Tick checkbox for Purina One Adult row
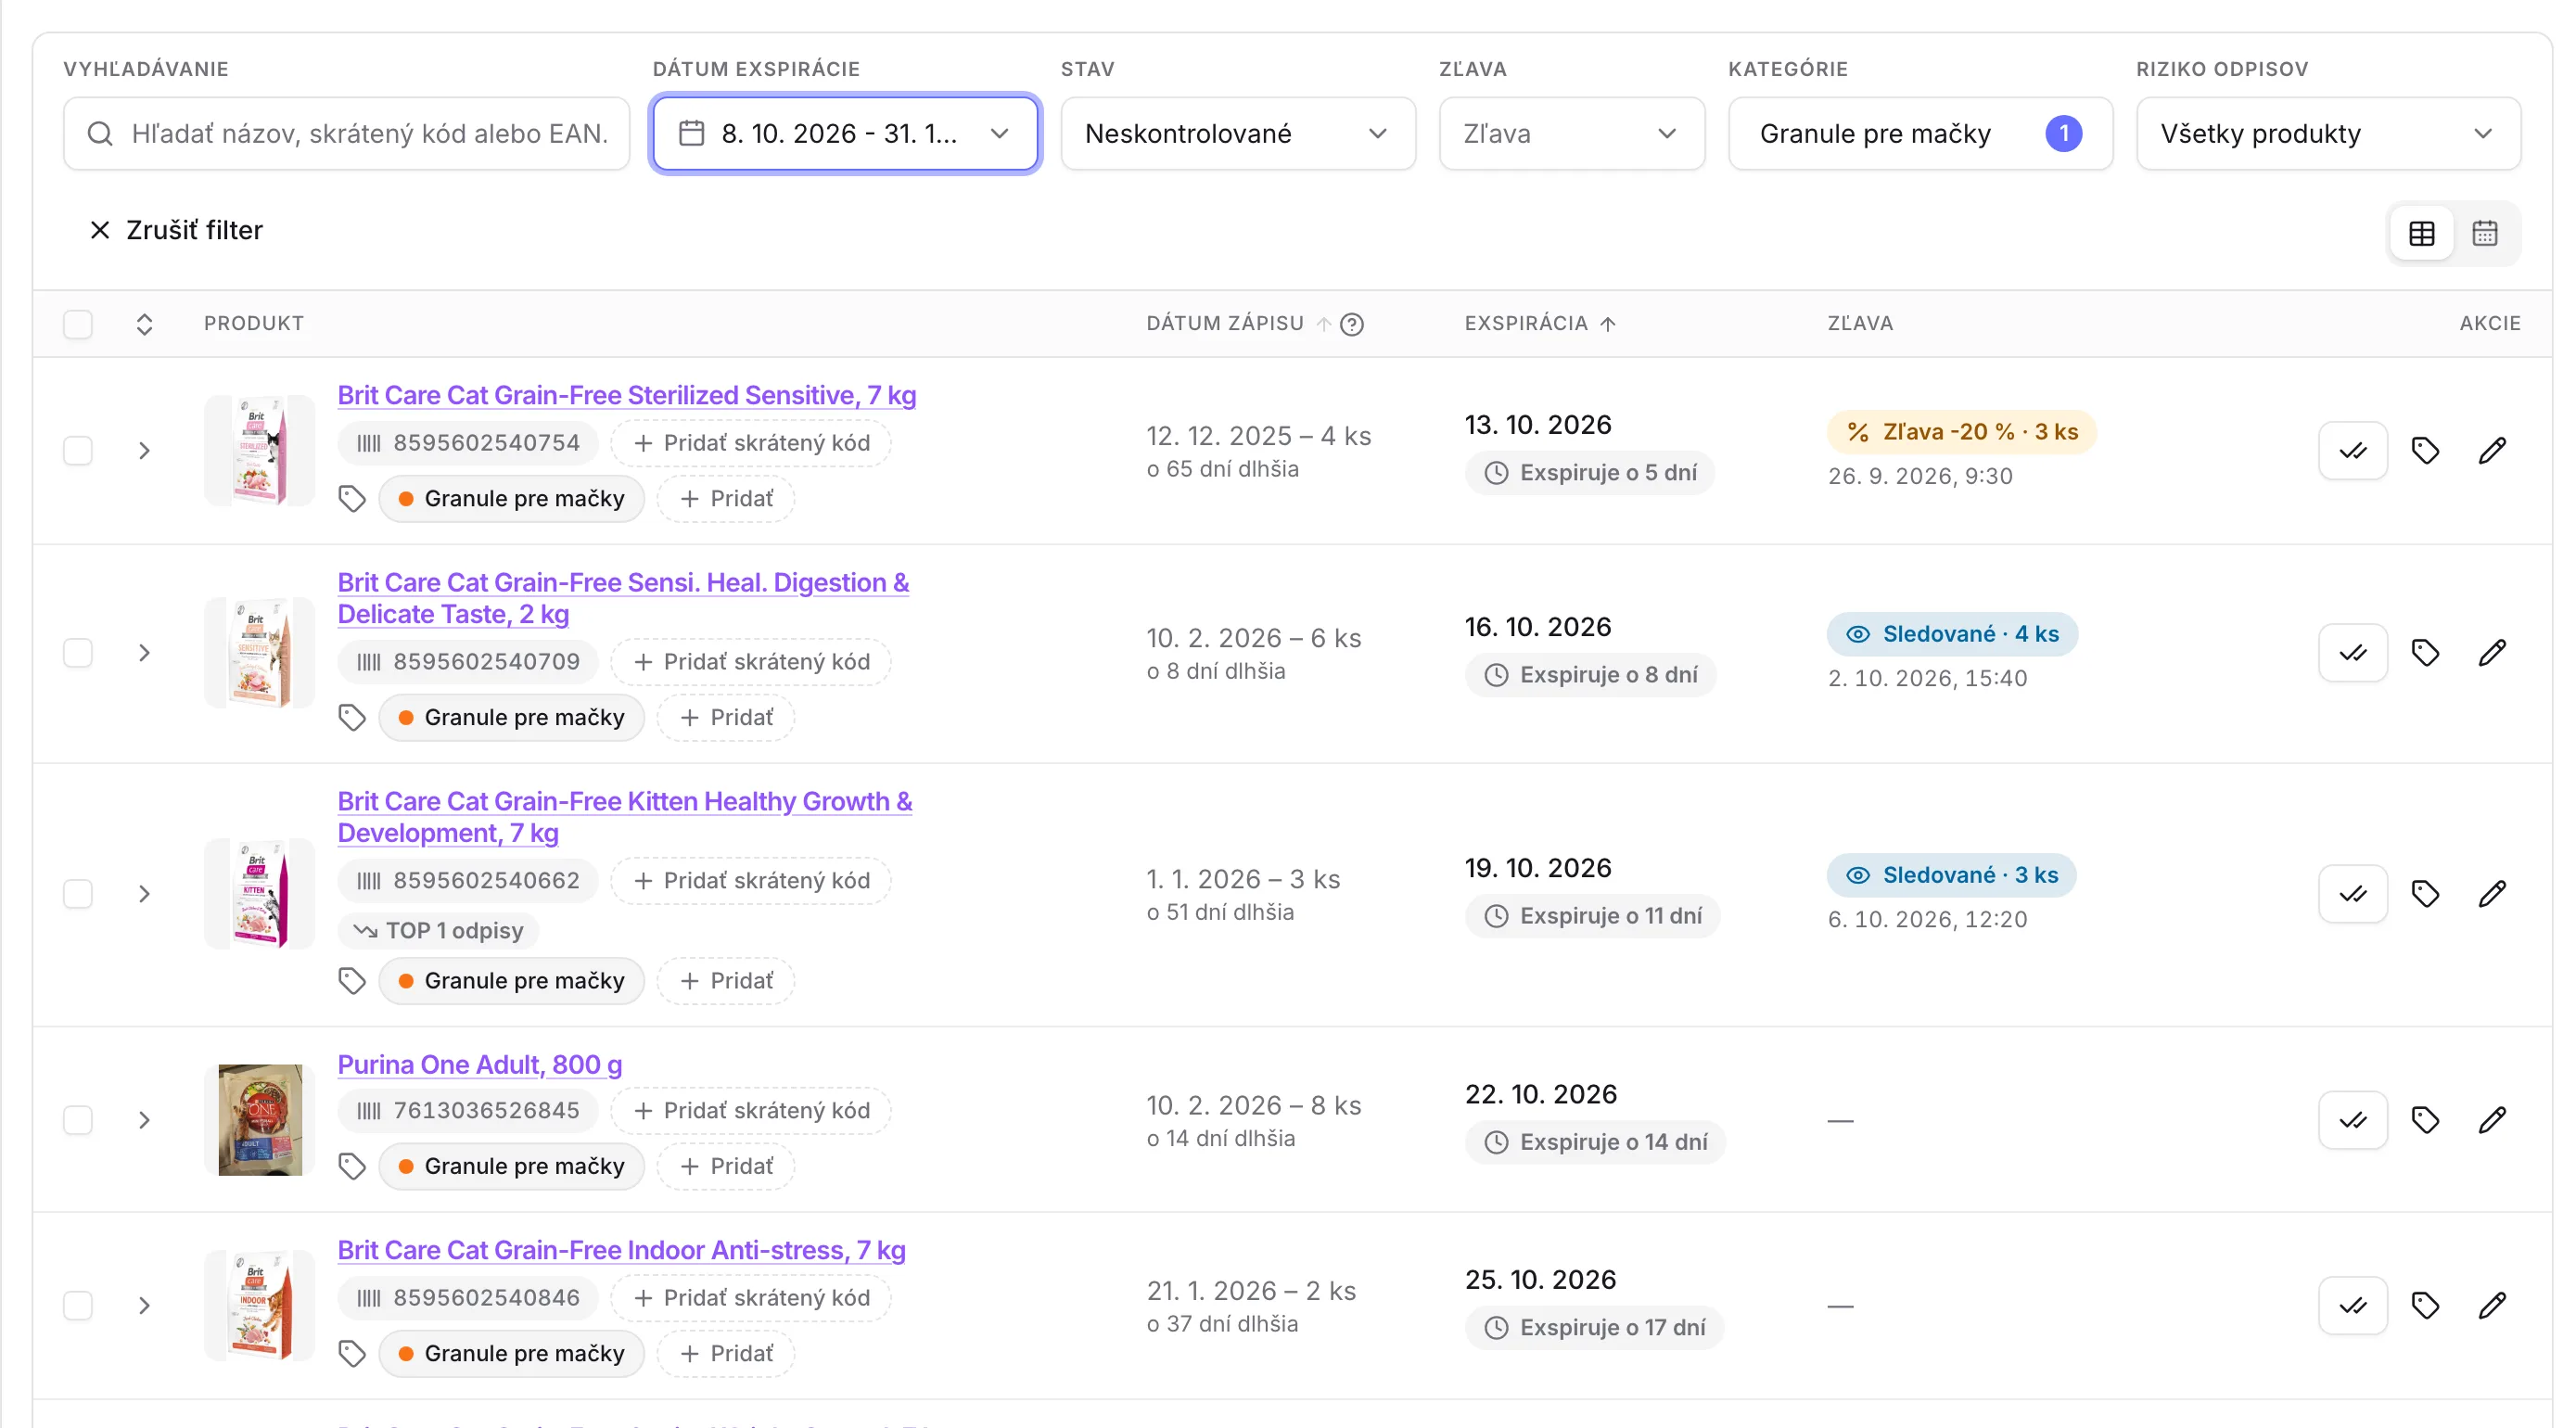The image size is (2576, 1428). click(78, 1120)
